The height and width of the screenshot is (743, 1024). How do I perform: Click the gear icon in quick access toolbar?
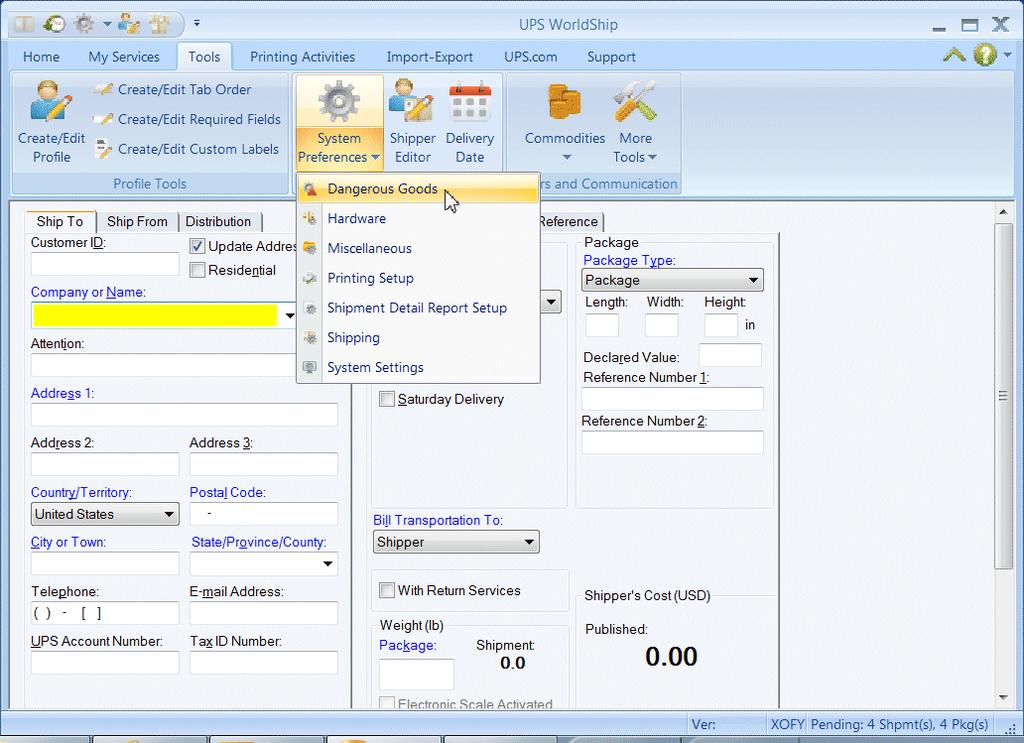[84, 24]
